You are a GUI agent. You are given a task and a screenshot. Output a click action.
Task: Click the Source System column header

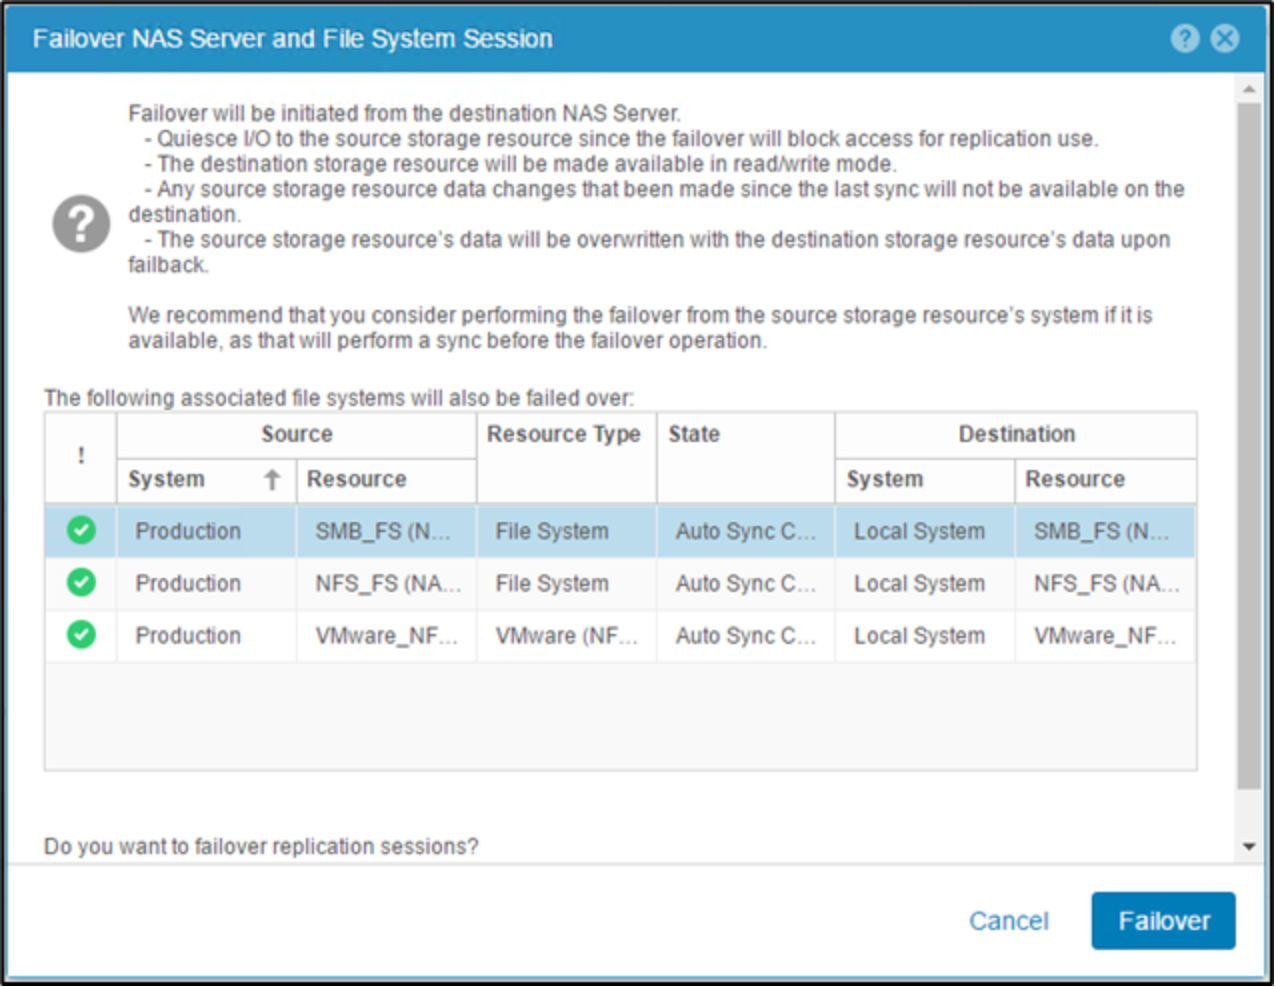point(206,480)
